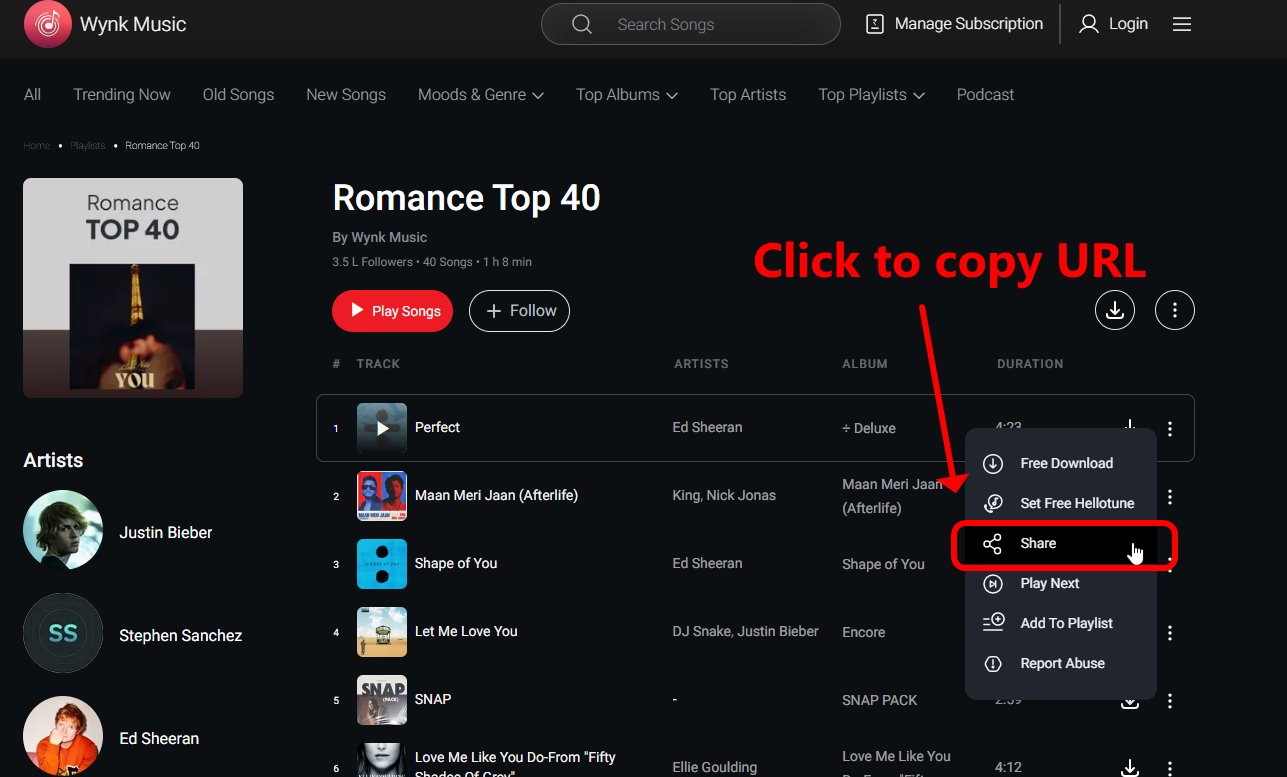This screenshot has height=777, width=1287.
Task: Click King, Nick Jonas artist text
Action: 724,496
